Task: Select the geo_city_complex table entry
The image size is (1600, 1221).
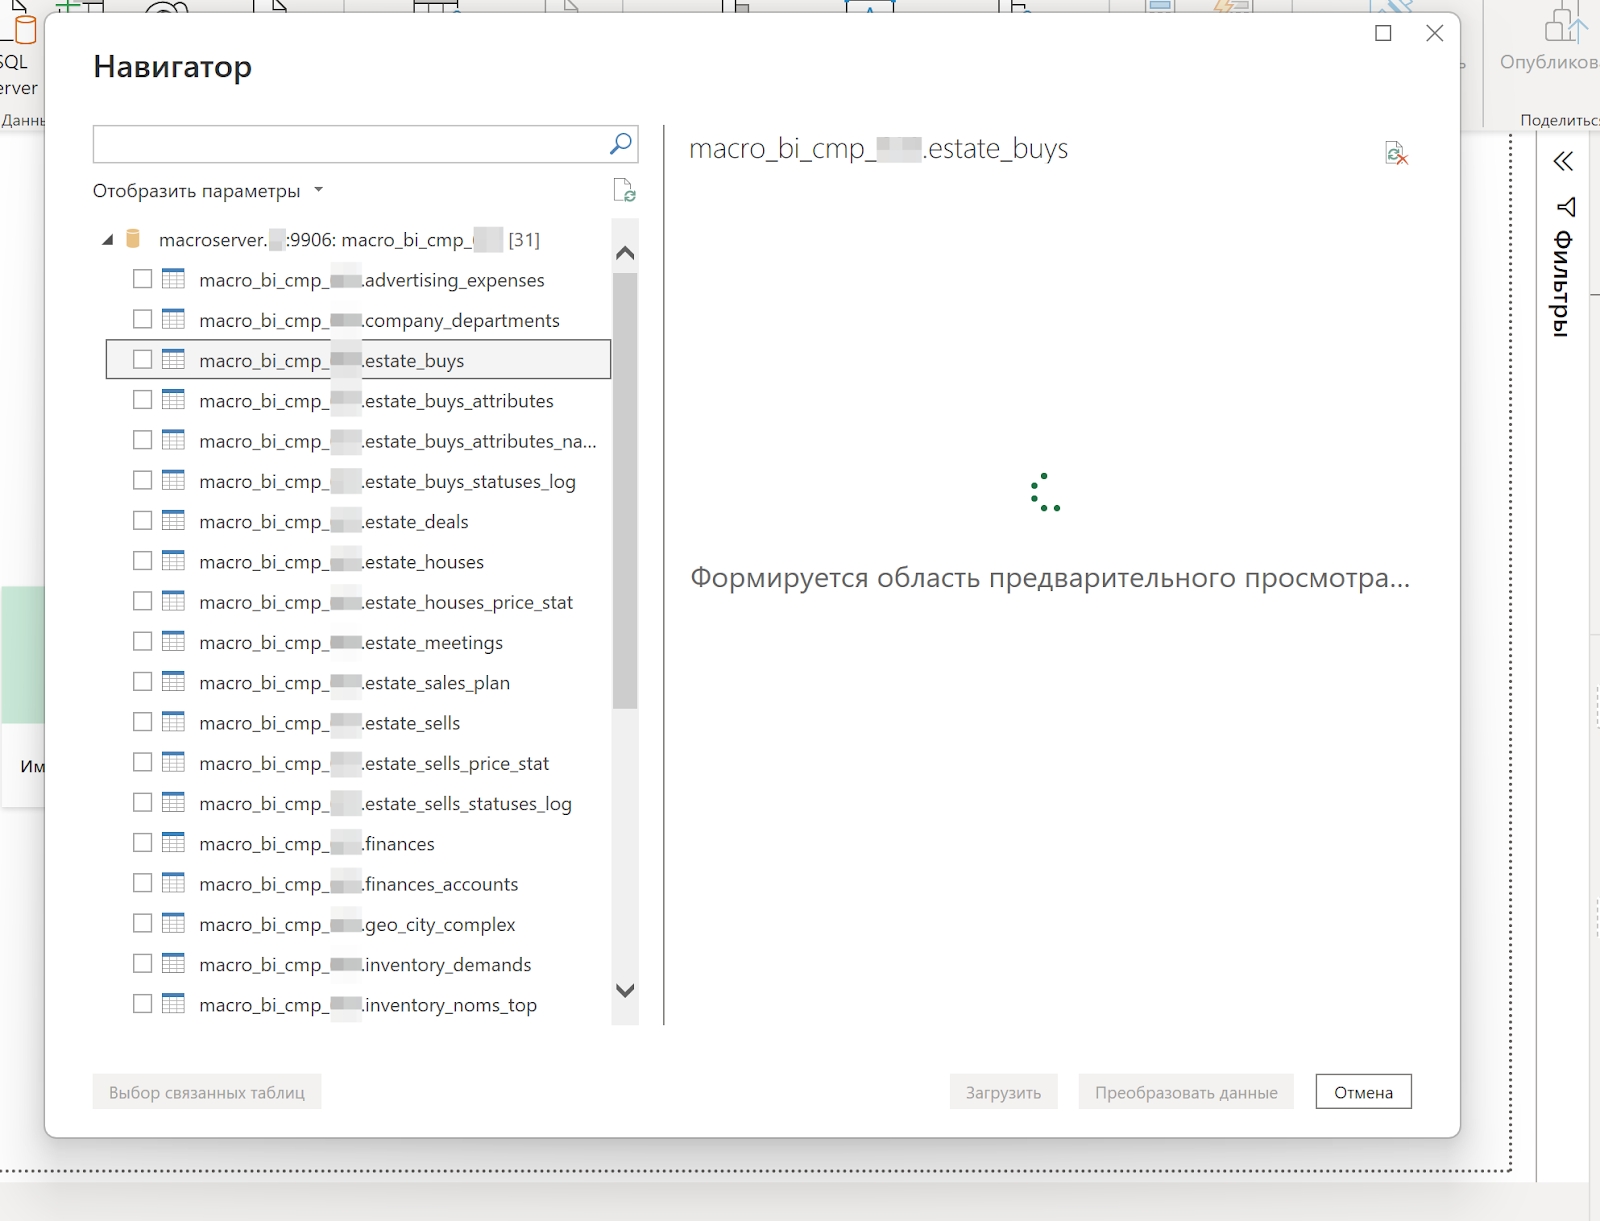Action: pos(357,924)
